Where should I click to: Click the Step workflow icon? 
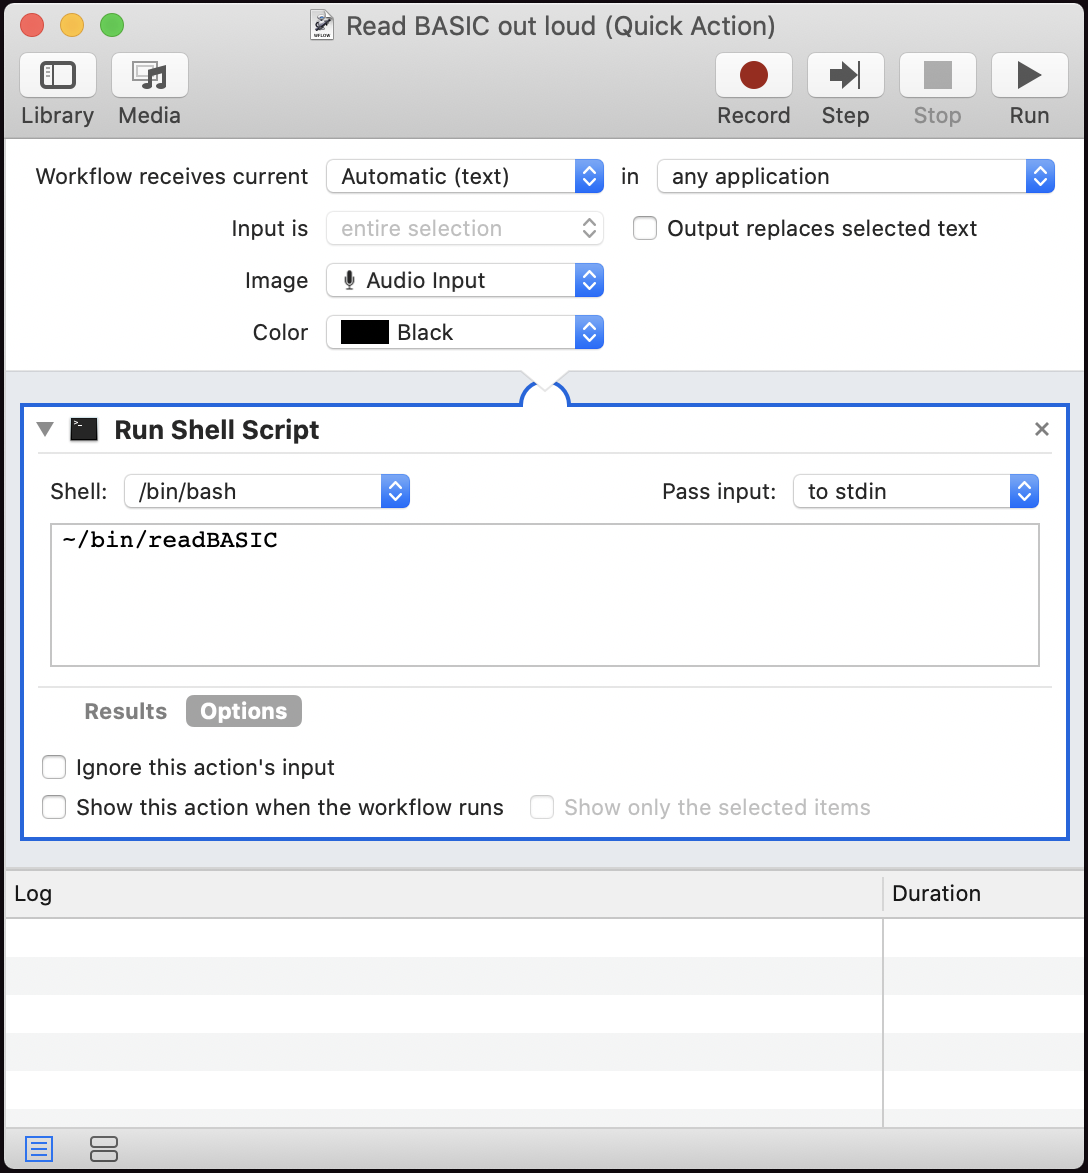click(x=845, y=76)
